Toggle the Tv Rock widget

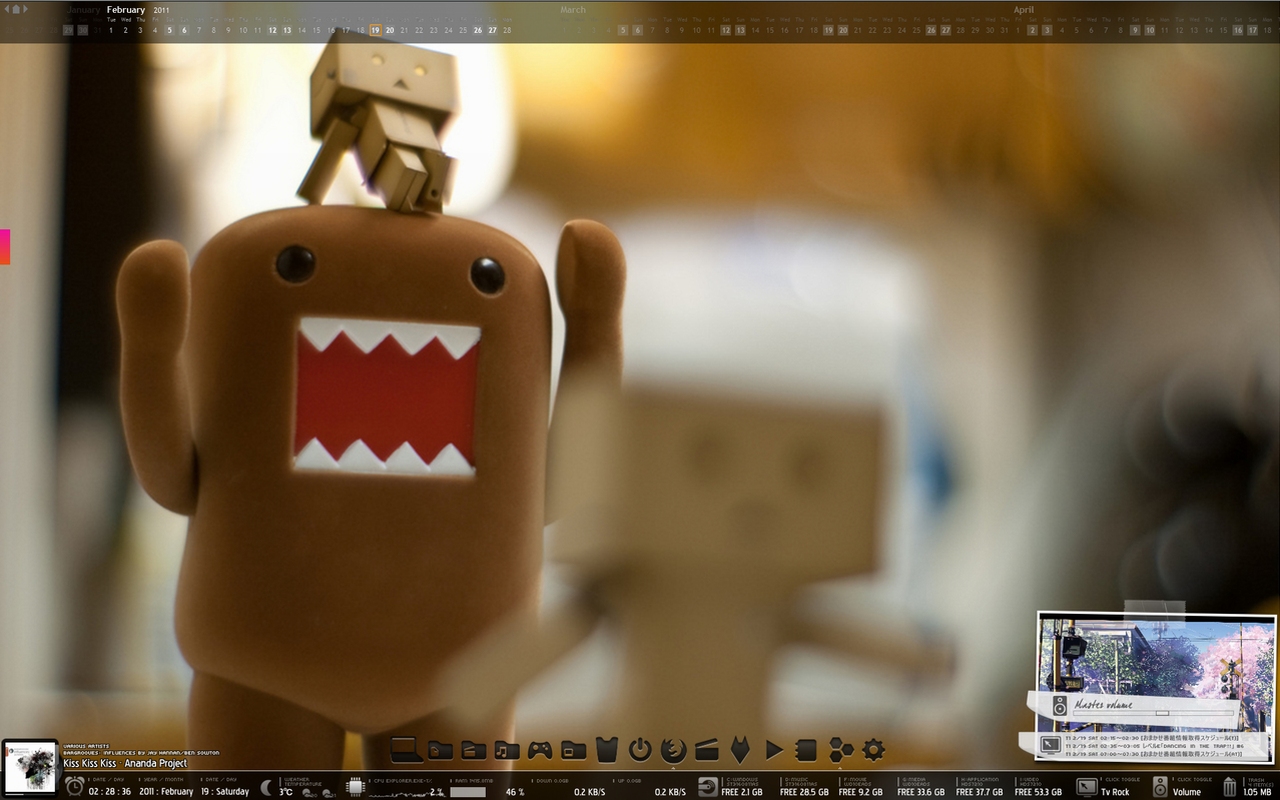coord(1115,792)
